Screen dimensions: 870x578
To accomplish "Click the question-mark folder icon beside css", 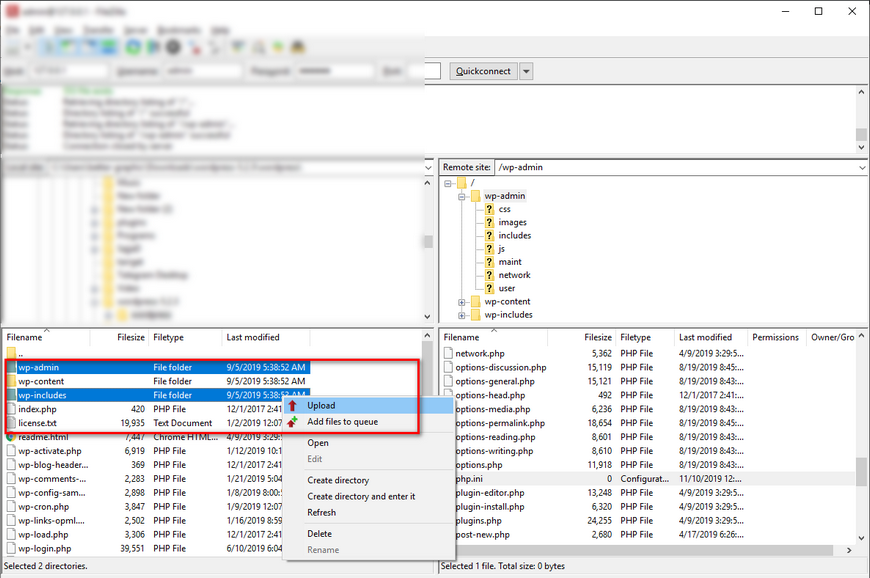I will 489,209.
